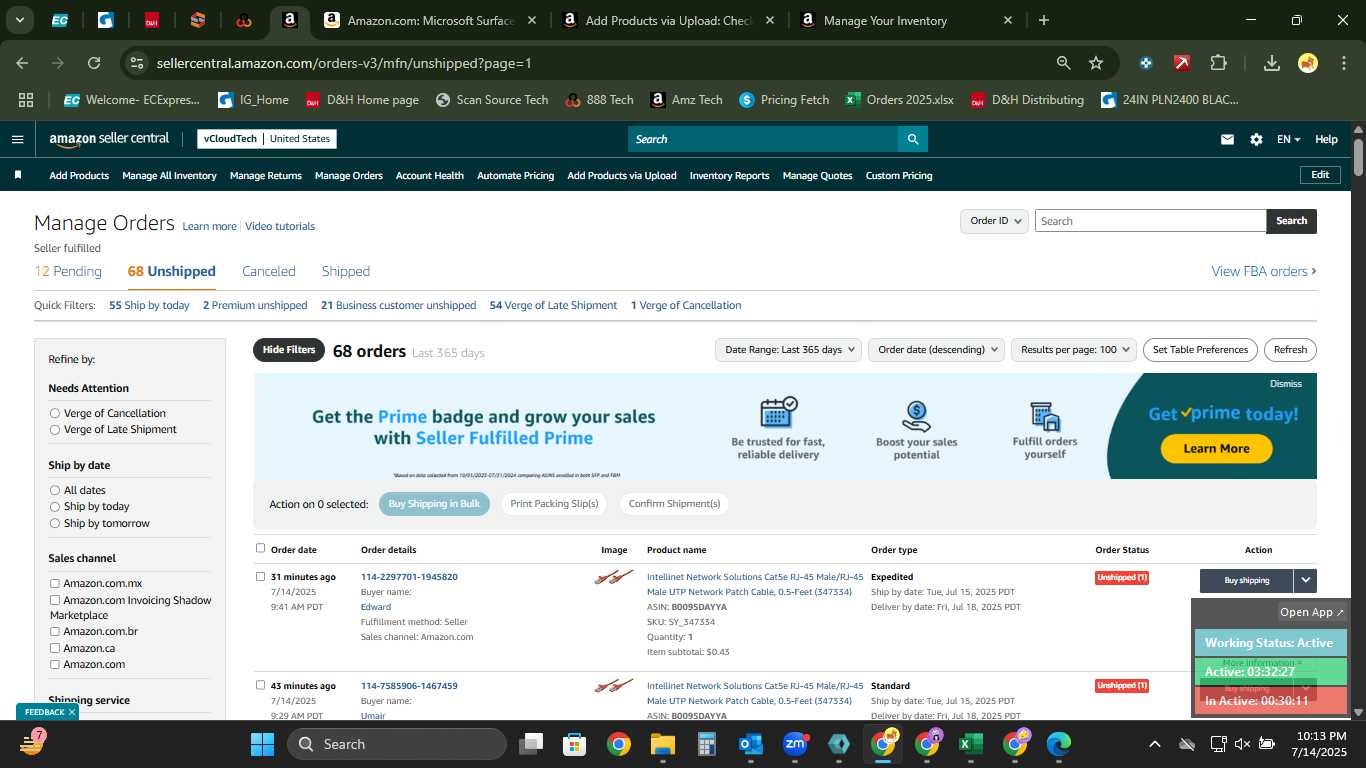
Task: Open the Seller Central hamburger menu
Action: (x=17, y=139)
